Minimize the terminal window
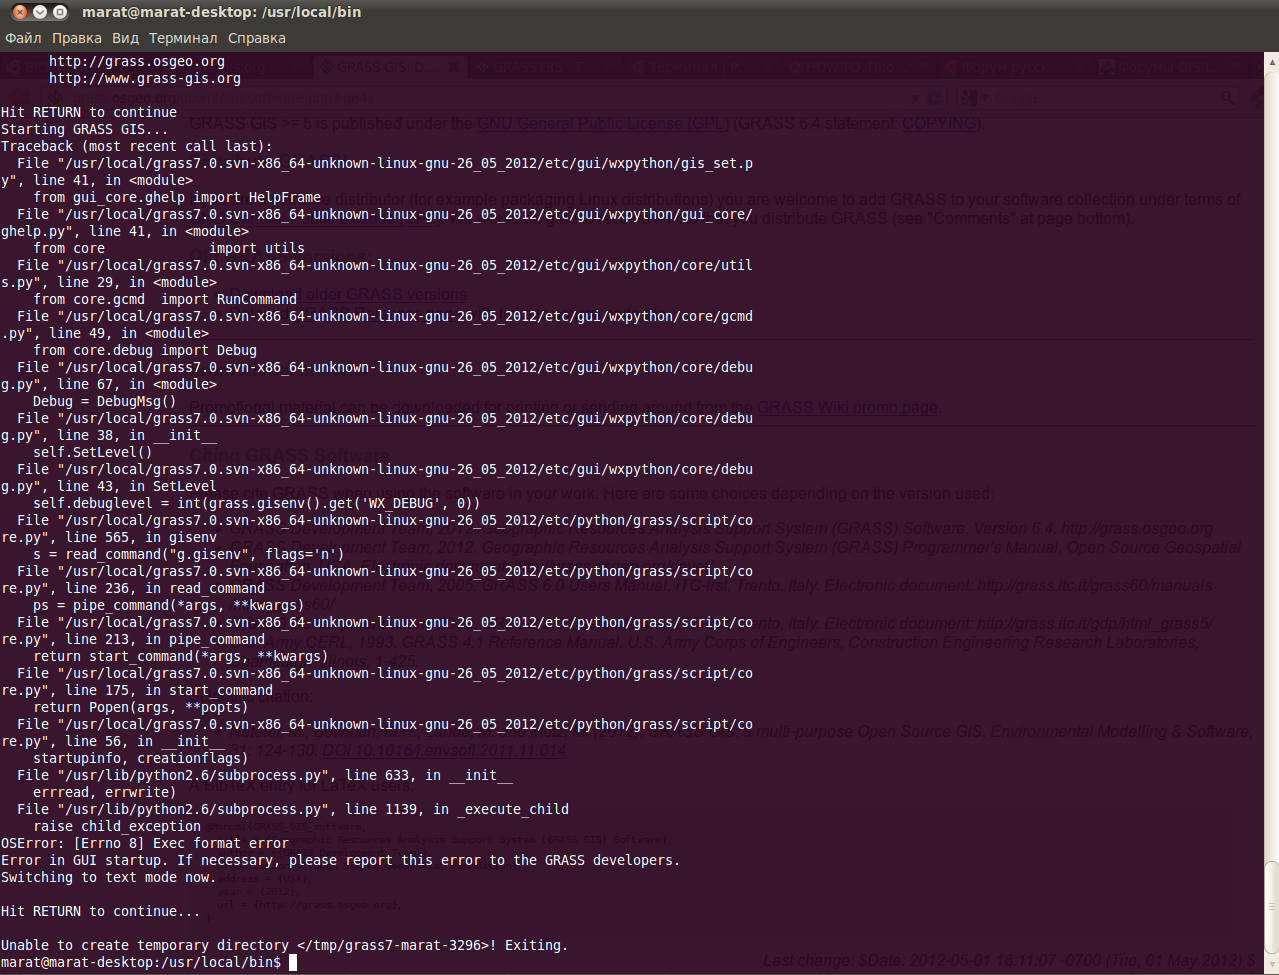Image resolution: width=1279 pixels, height=975 pixels. (x=40, y=12)
